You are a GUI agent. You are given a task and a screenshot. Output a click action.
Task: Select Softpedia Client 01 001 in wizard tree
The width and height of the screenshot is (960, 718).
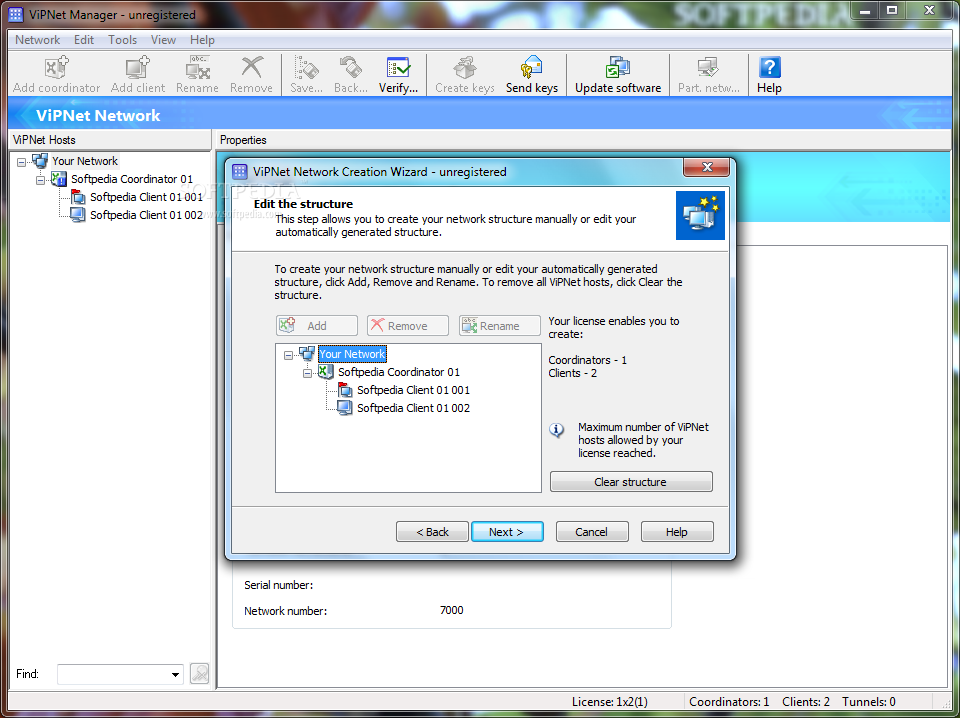[413, 390]
